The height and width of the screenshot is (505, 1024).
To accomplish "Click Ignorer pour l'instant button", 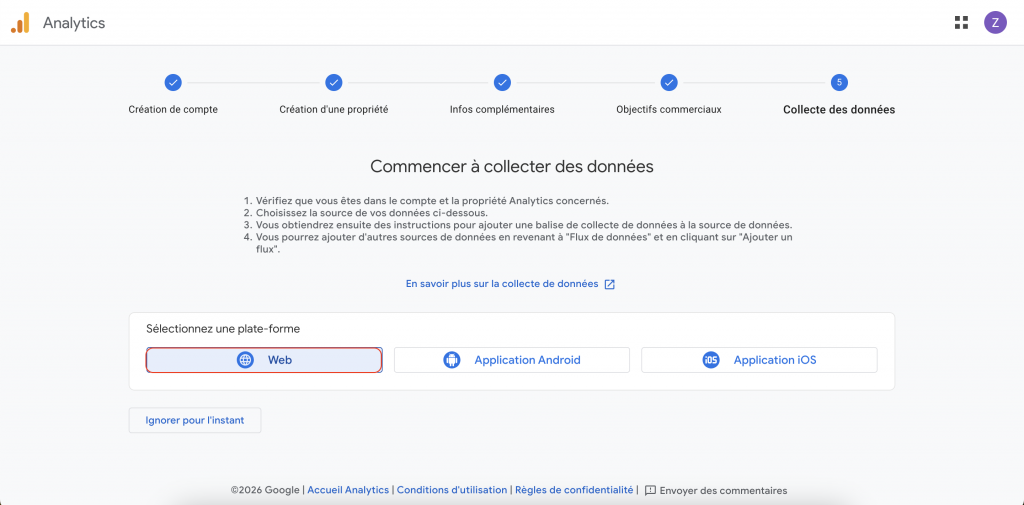I will coord(195,420).
